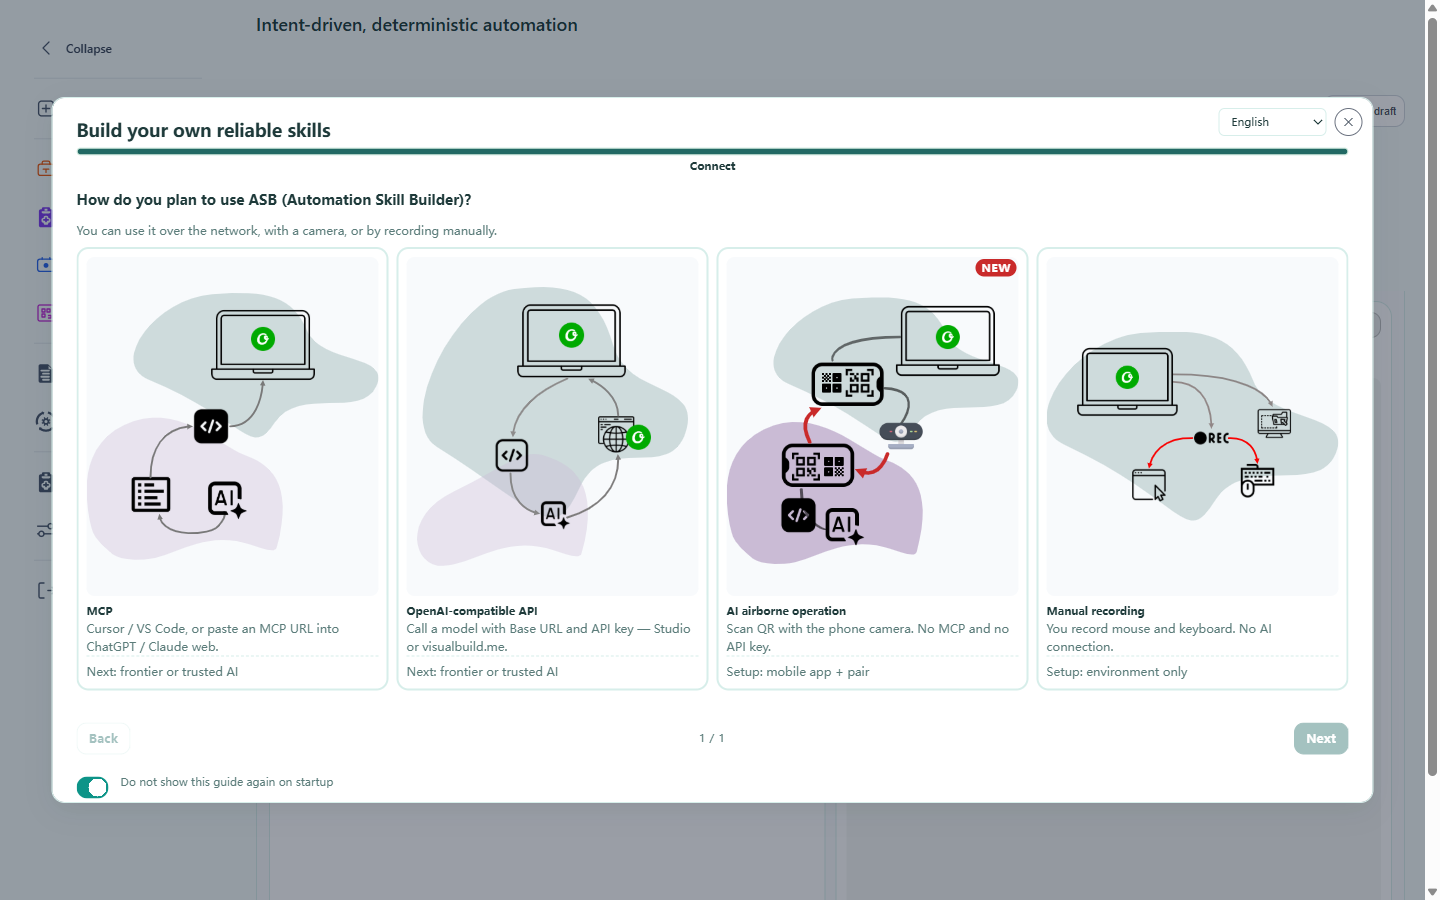The width and height of the screenshot is (1440, 900).
Task: Click the Connect step progress bar
Action: pyautogui.click(x=712, y=152)
